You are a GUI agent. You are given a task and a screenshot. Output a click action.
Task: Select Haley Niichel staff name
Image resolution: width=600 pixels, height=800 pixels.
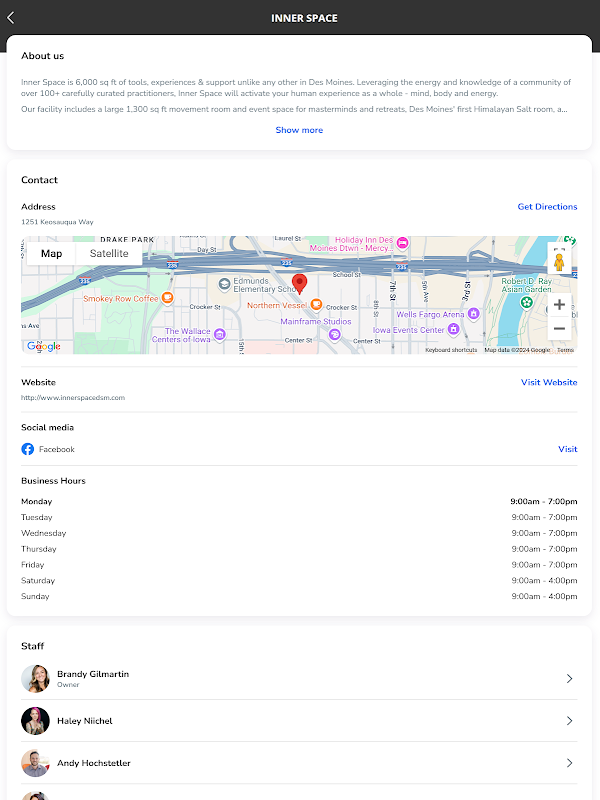(x=85, y=721)
